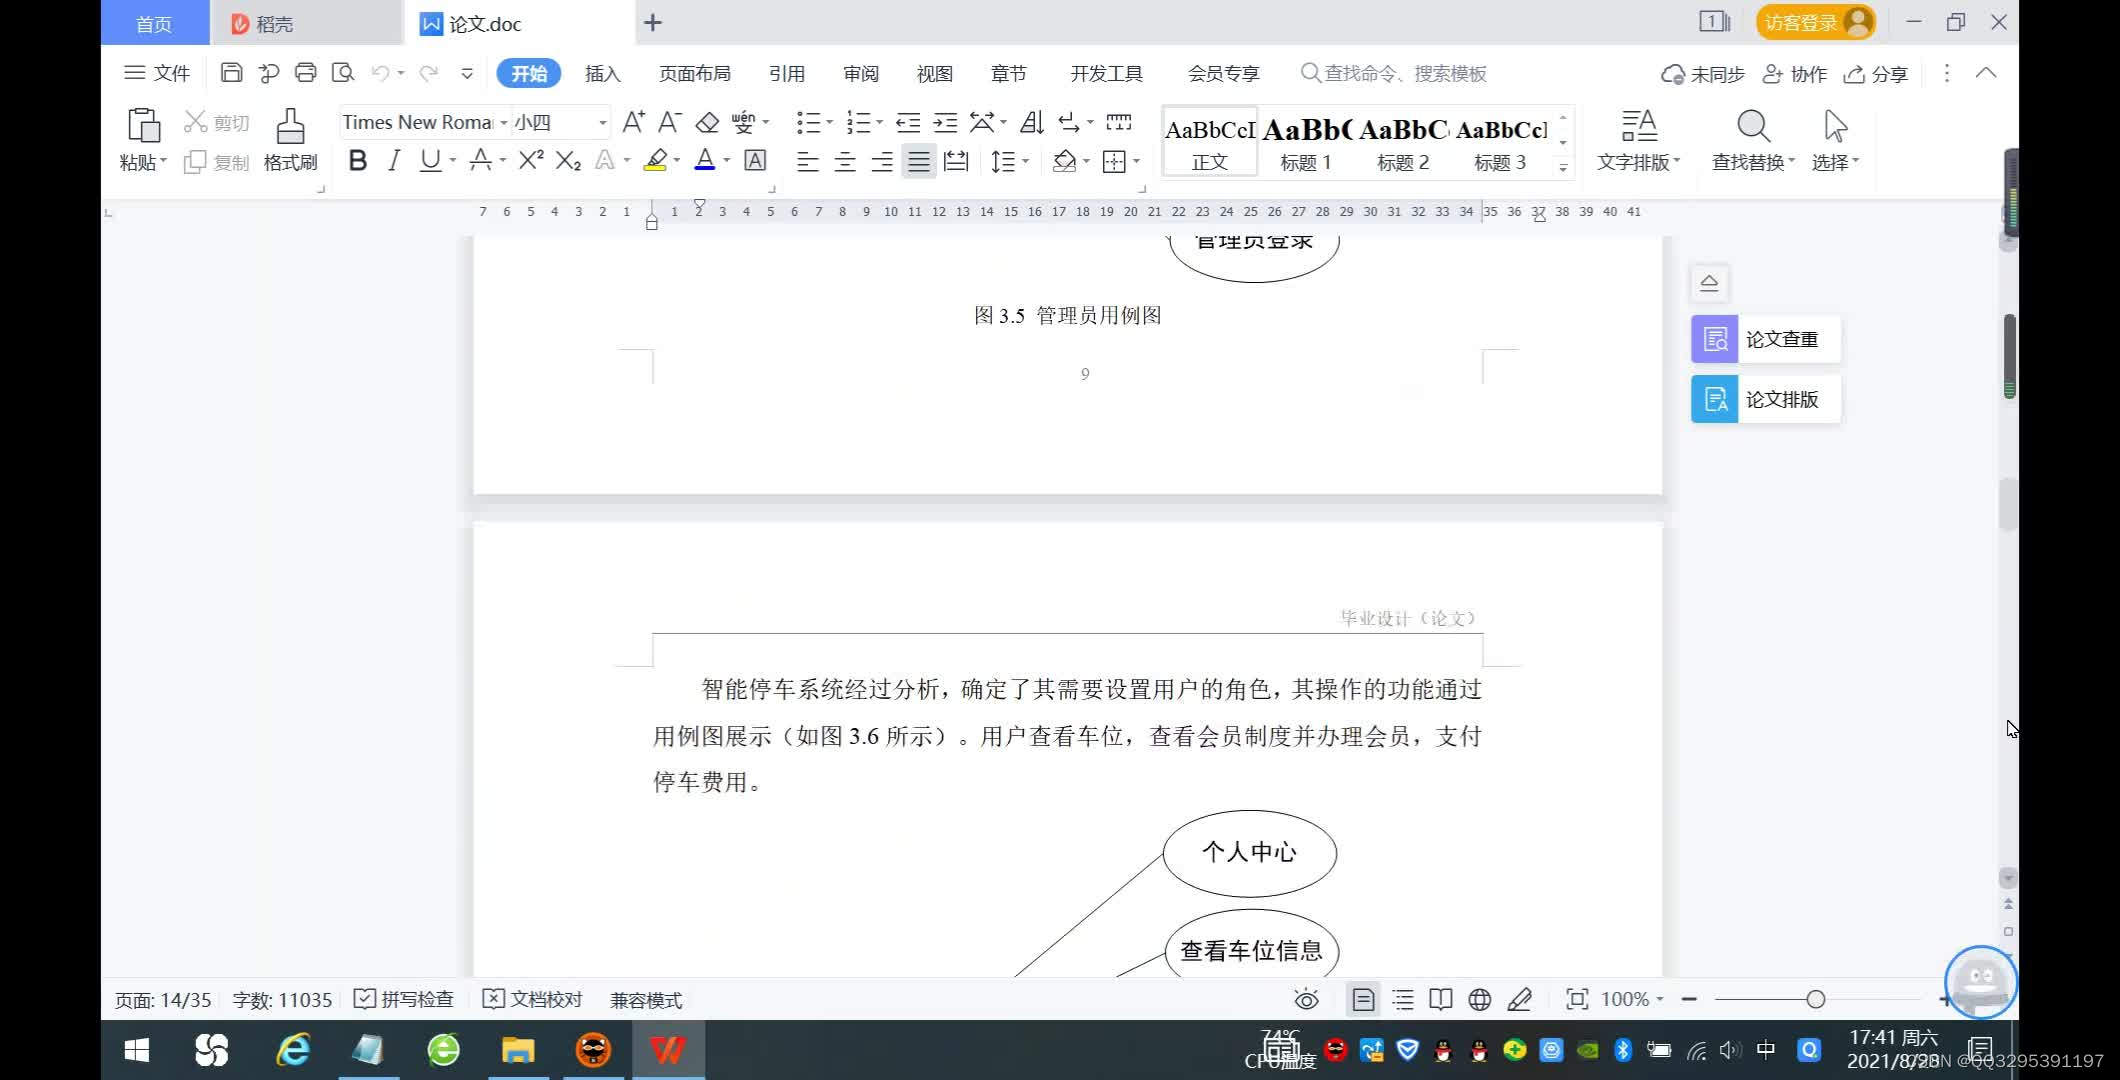2120x1080 pixels.
Task: Expand bullet list options arrow
Action: (x=829, y=122)
